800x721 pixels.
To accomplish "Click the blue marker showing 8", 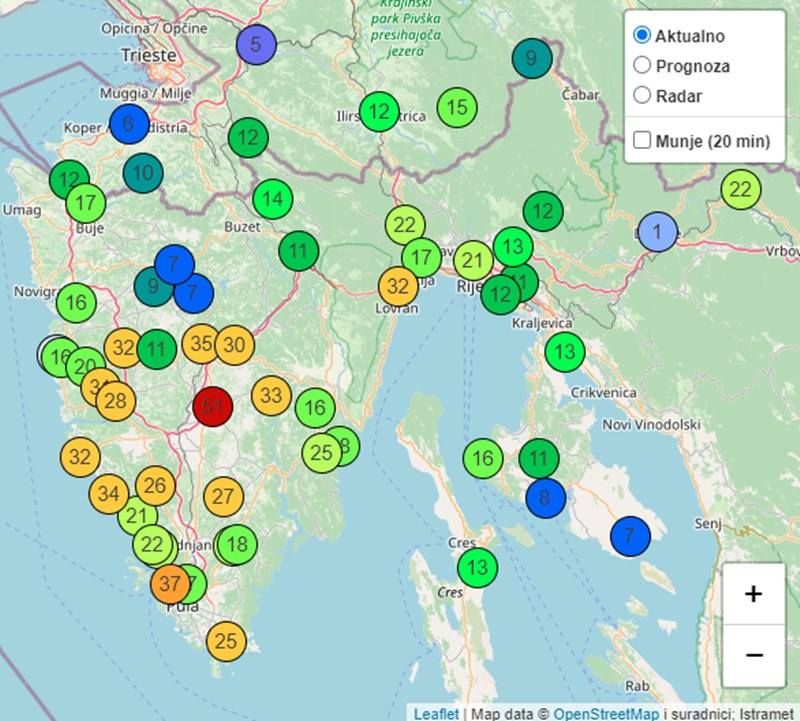I will (x=545, y=497).
